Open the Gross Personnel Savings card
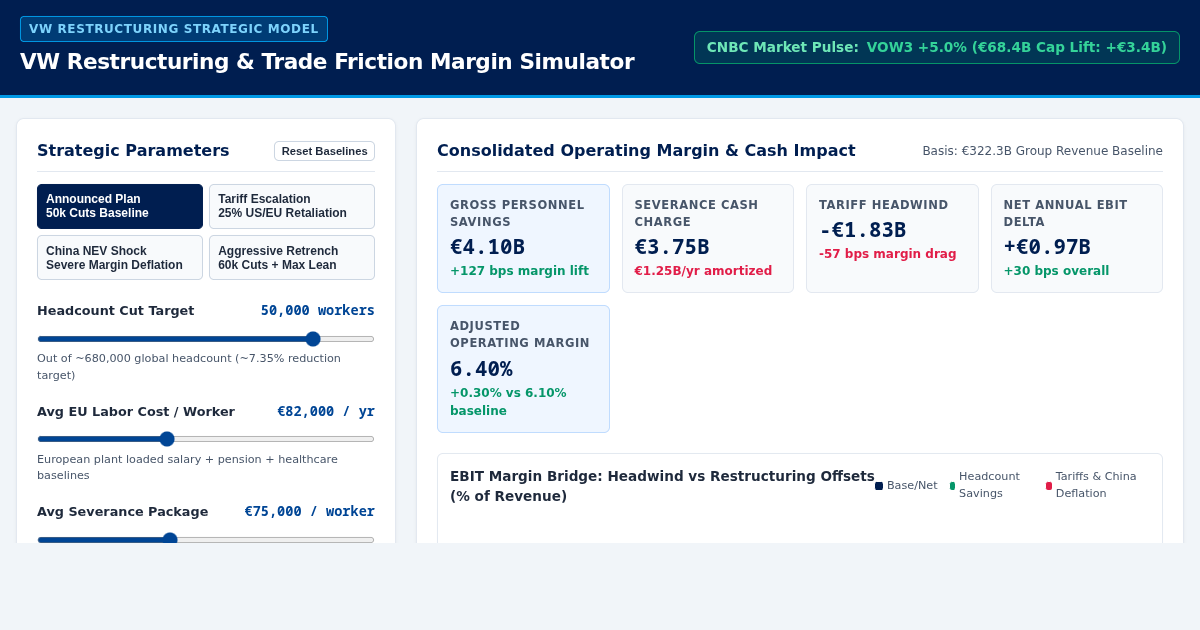The width and height of the screenshot is (1200, 630). [523, 238]
